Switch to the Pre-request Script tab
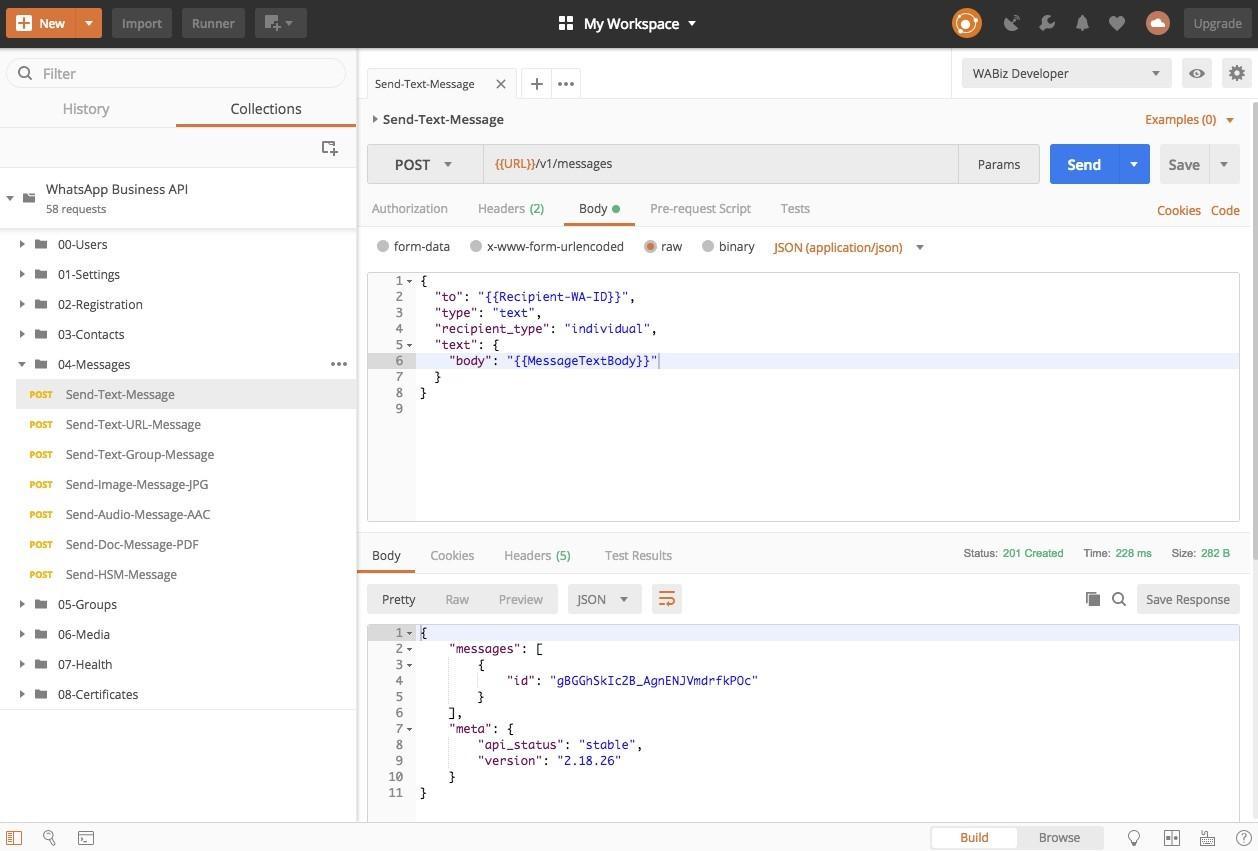The width and height of the screenshot is (1258, 851). (700, 208)
